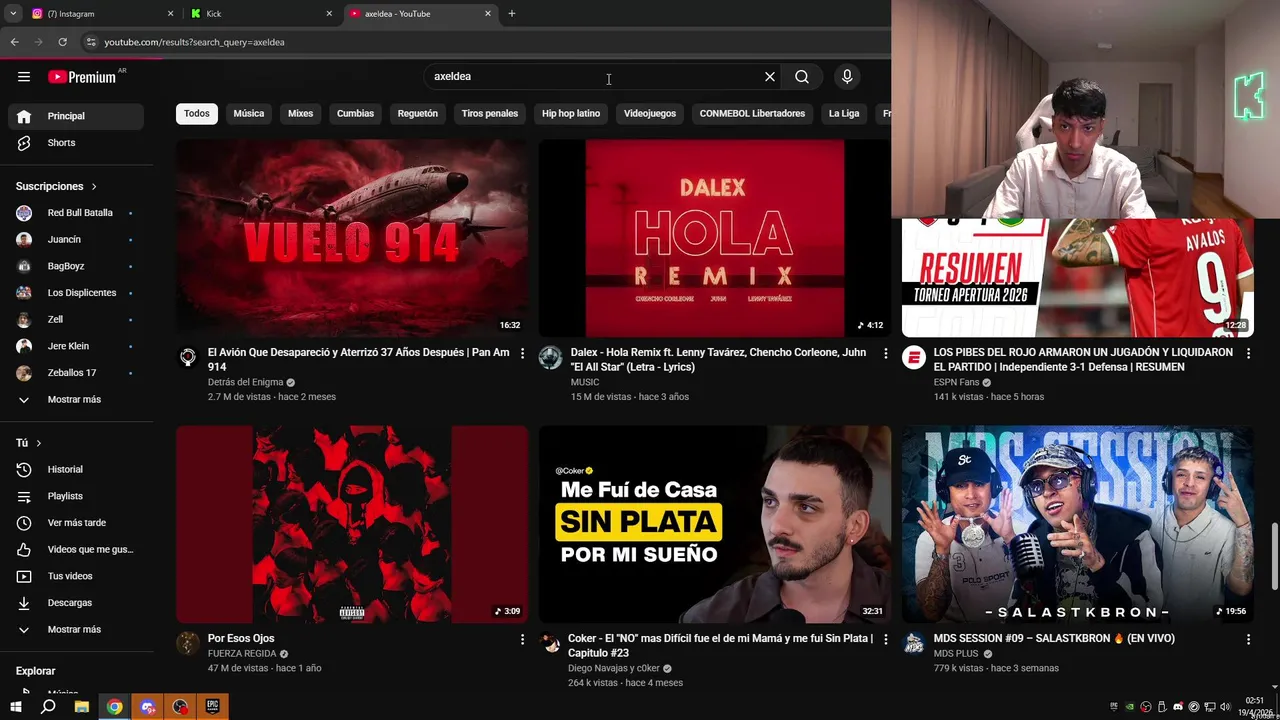The image size is (1280, 720).
Task: Select the Videojuegos filter chip
Action: click(x=650, y=114)
